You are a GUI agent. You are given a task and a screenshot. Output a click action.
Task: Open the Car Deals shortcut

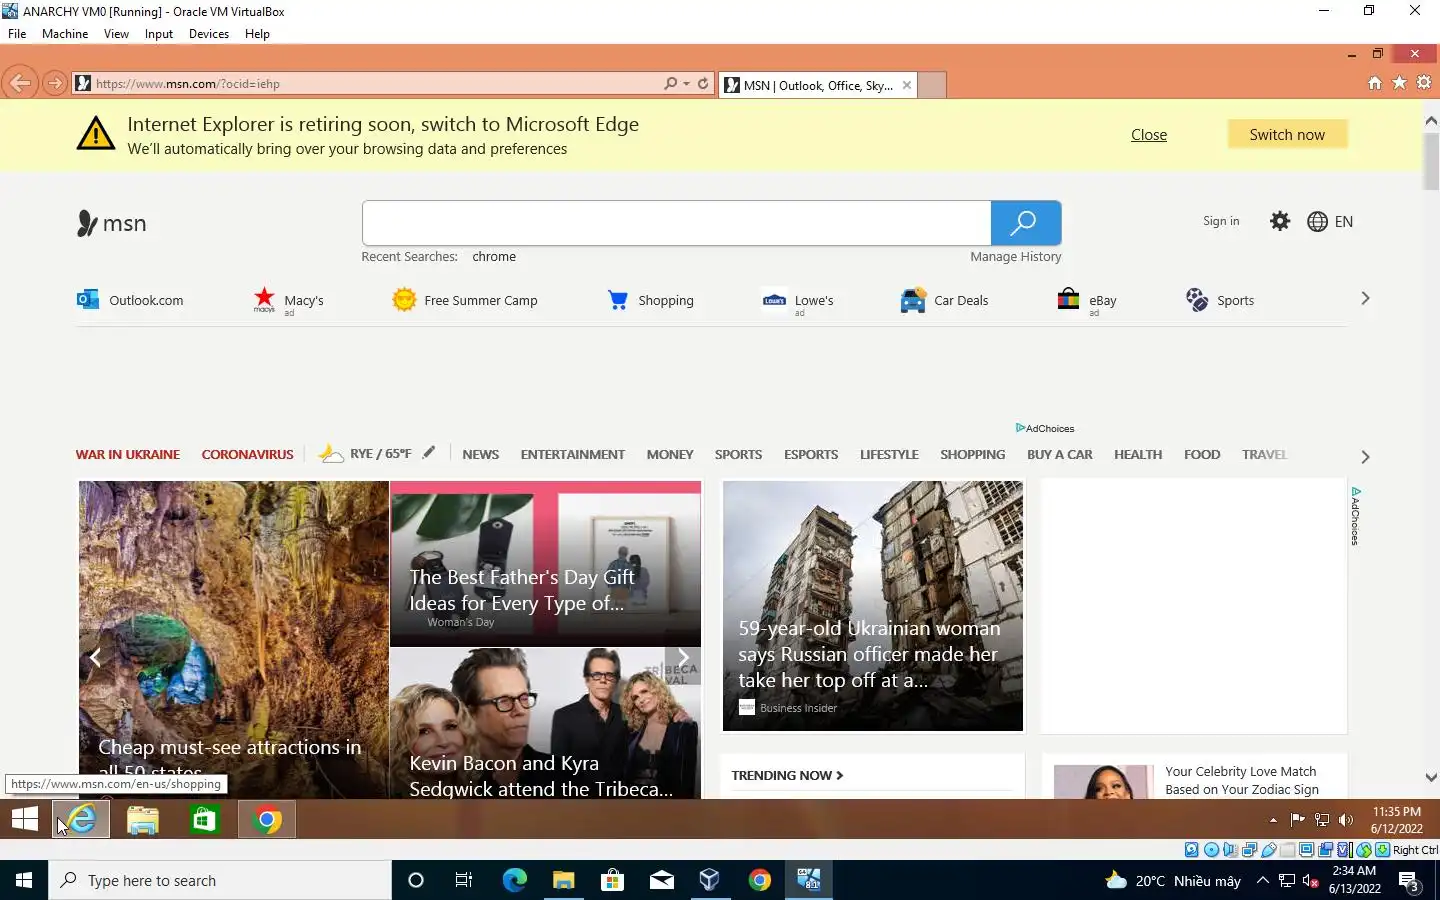click(x=944, y=300)
